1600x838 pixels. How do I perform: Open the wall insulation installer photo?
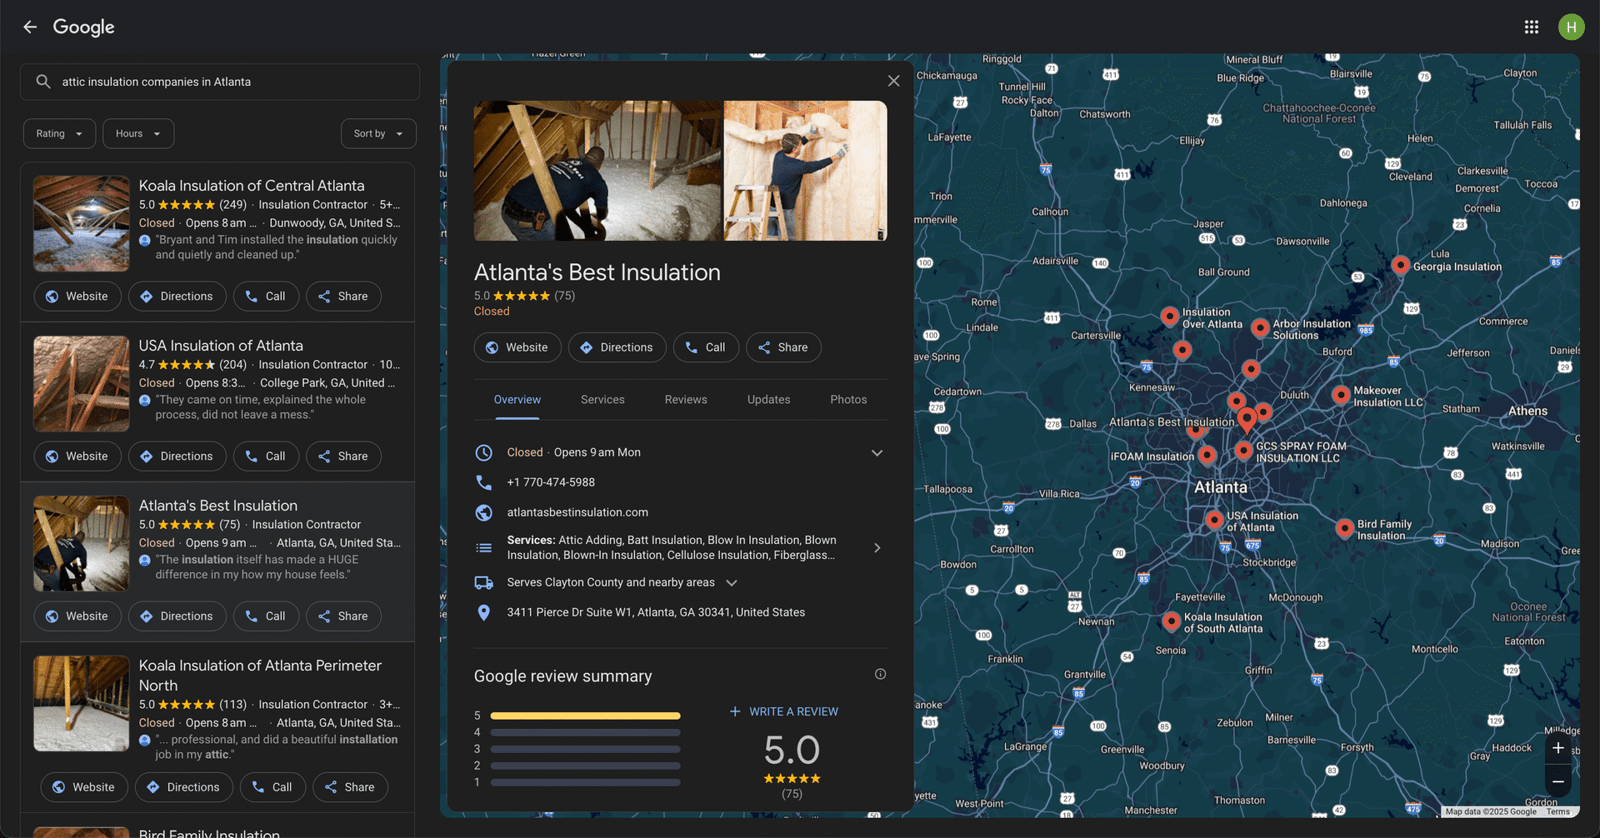tap(805, 170)
